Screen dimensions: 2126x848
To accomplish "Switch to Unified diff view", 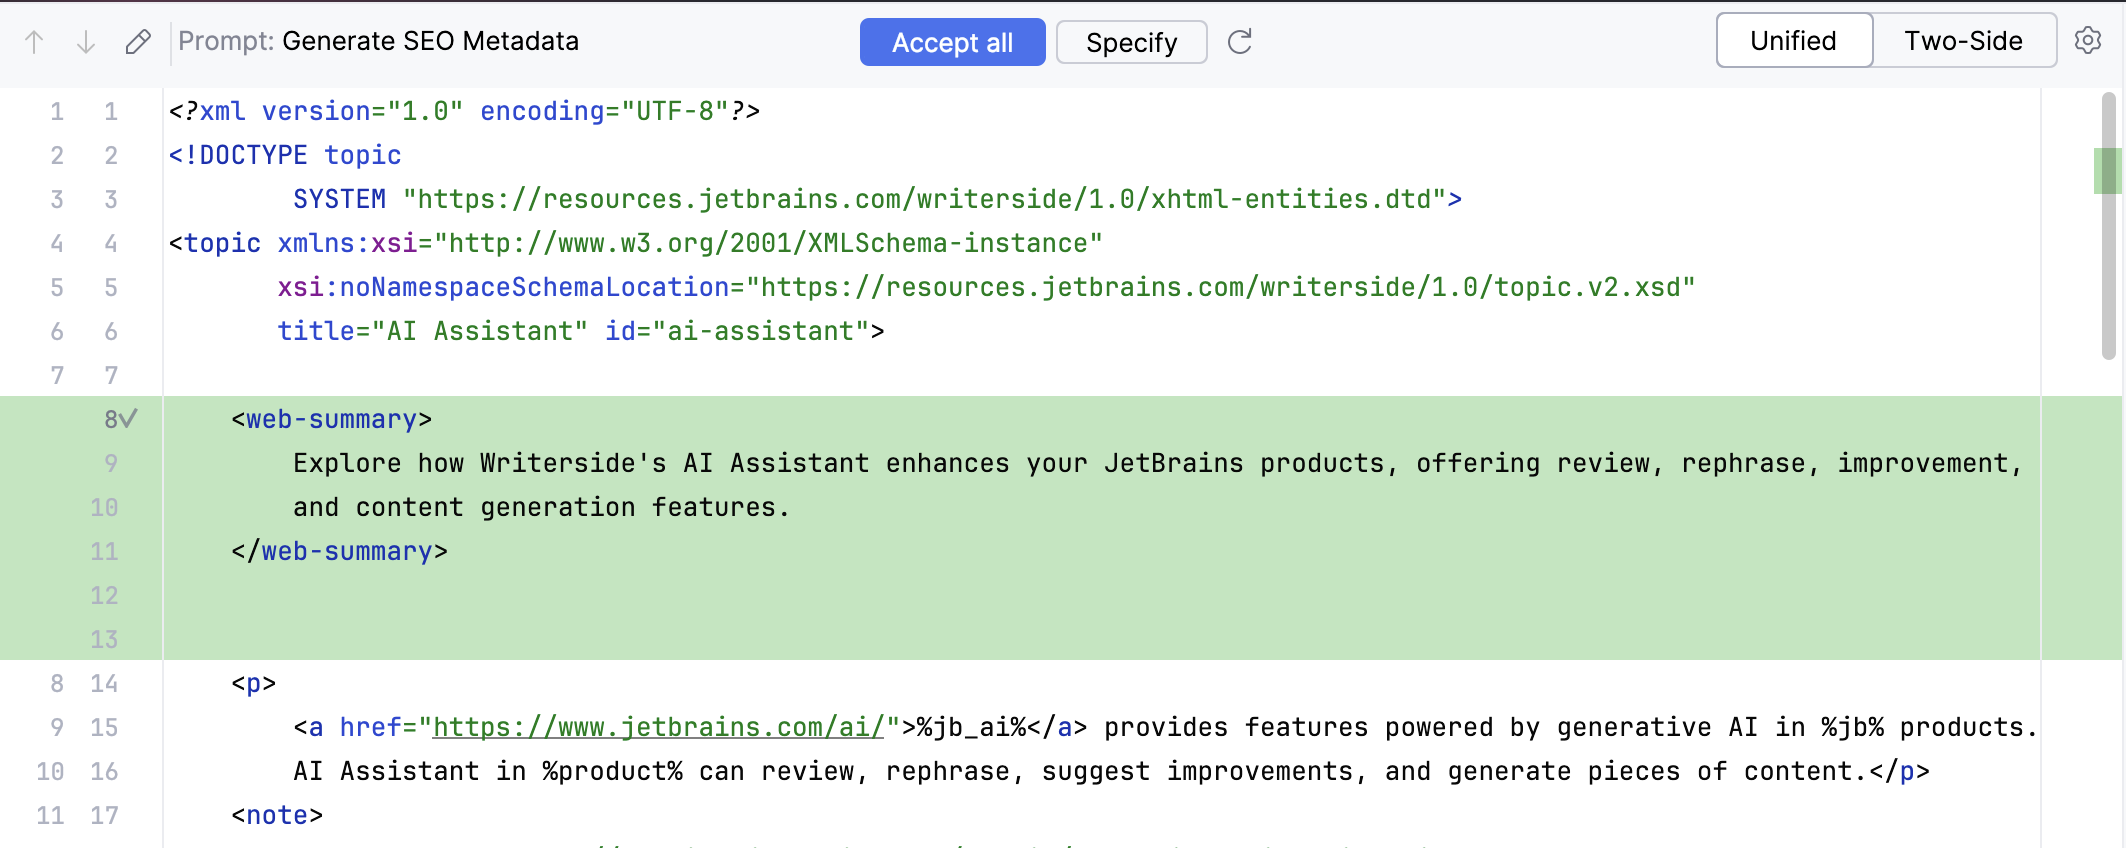I will coord(1794,41).
